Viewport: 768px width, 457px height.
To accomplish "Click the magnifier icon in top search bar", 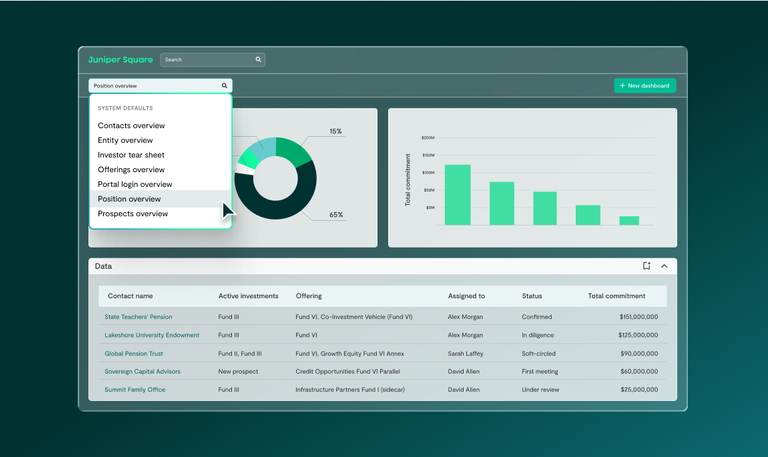I will click(x=258, y=60).
